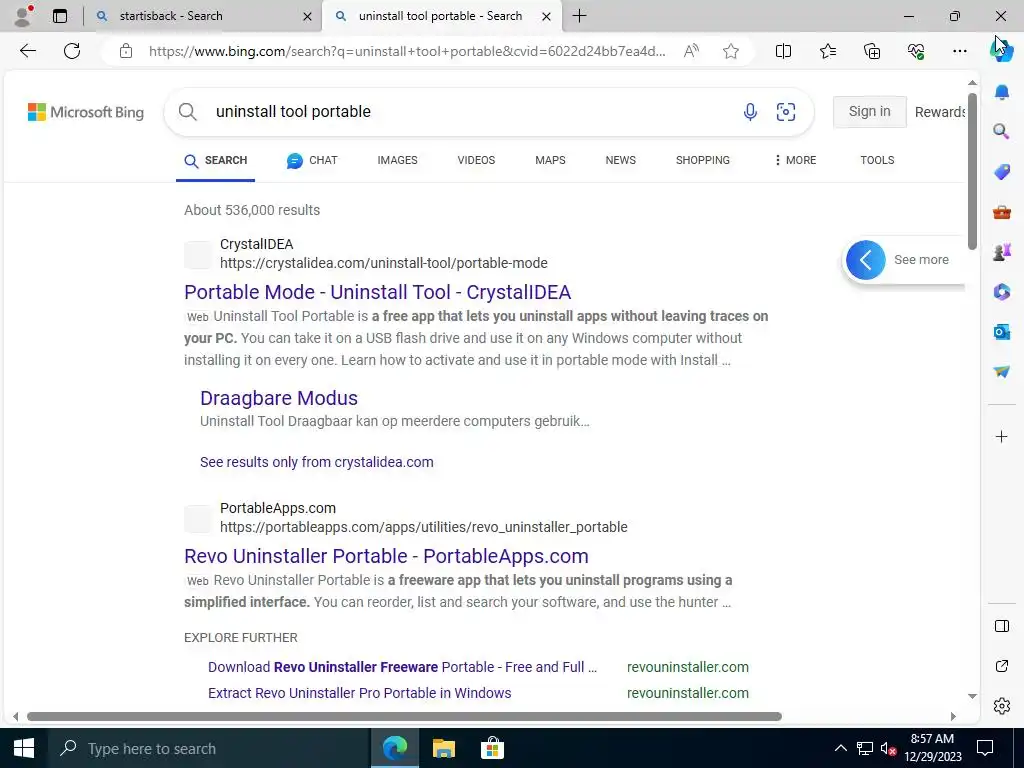1024x768 pixels.
Task: Add app to sidebar with plus
Action: coord(1002,436)
